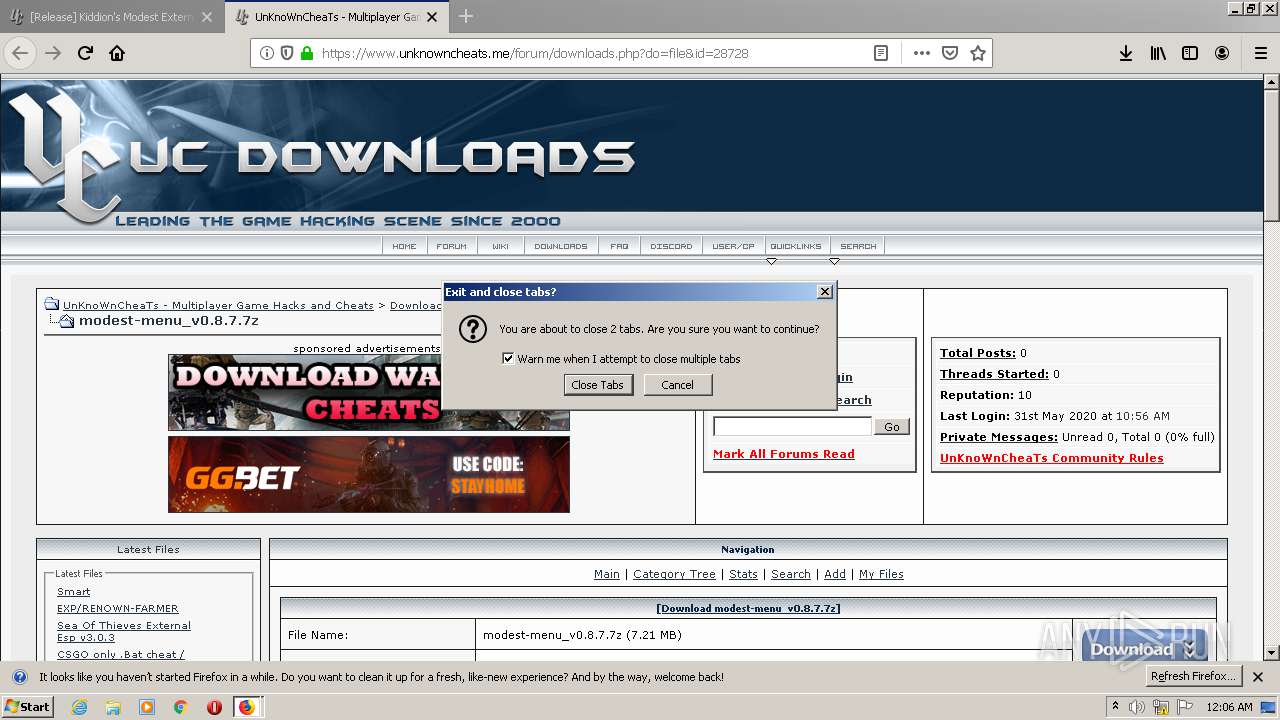Toggle reader view in address bar
Screen dimensions: 1280x720
pyautogui.click(x=881, y=53)
